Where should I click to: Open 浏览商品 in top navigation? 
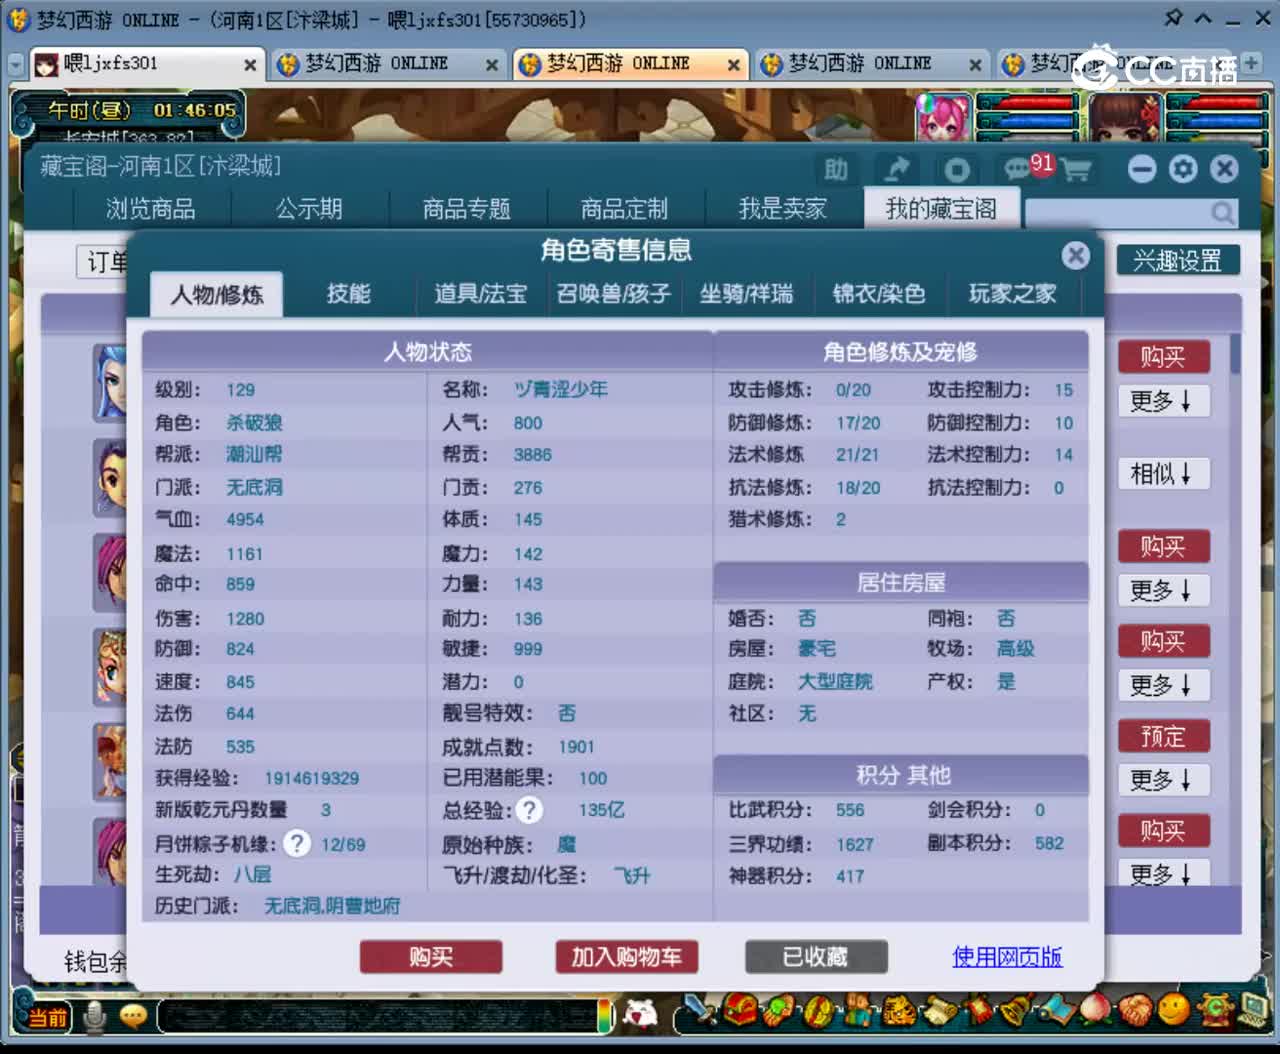pyautogui.click(x=151, y=209)
